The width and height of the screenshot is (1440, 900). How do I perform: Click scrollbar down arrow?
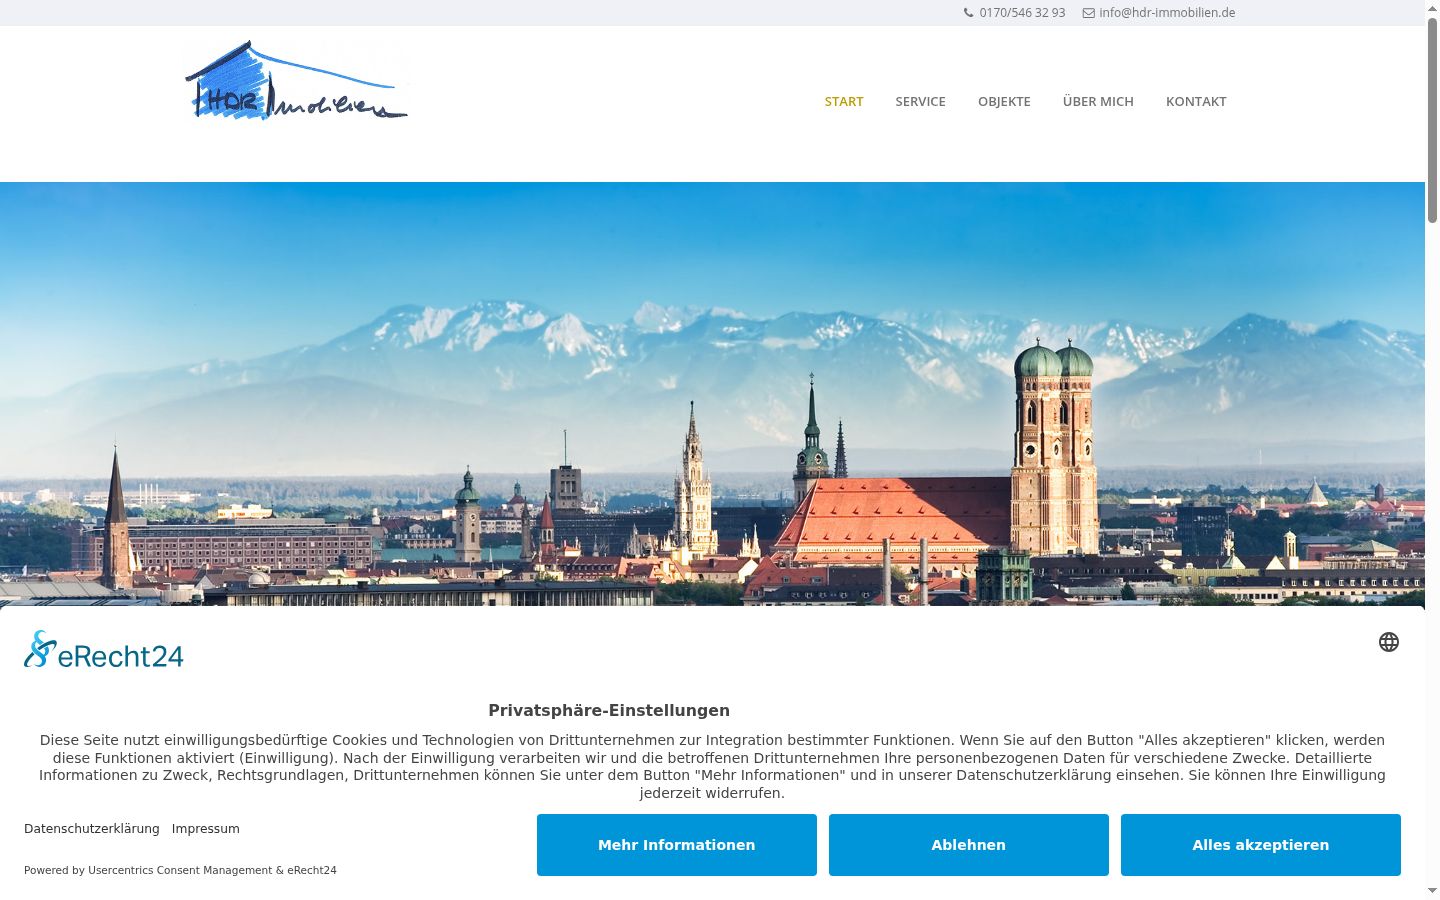[1432, 891]
